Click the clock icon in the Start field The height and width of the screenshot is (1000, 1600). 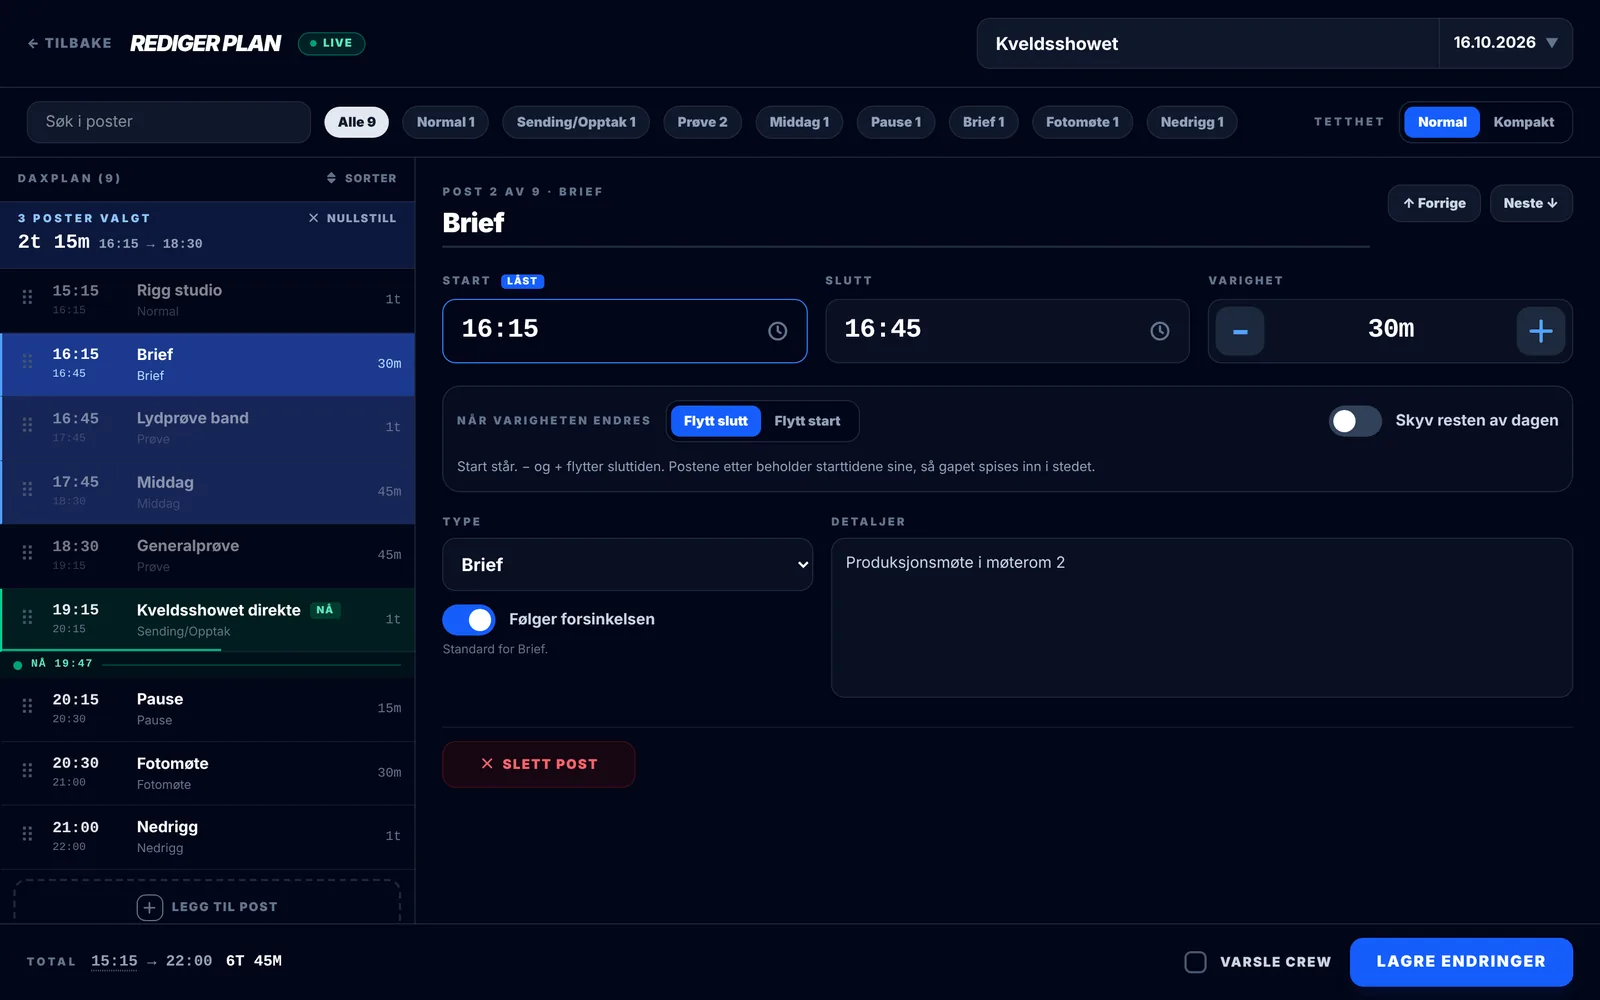pyautogui.click(x=777, y=331)
